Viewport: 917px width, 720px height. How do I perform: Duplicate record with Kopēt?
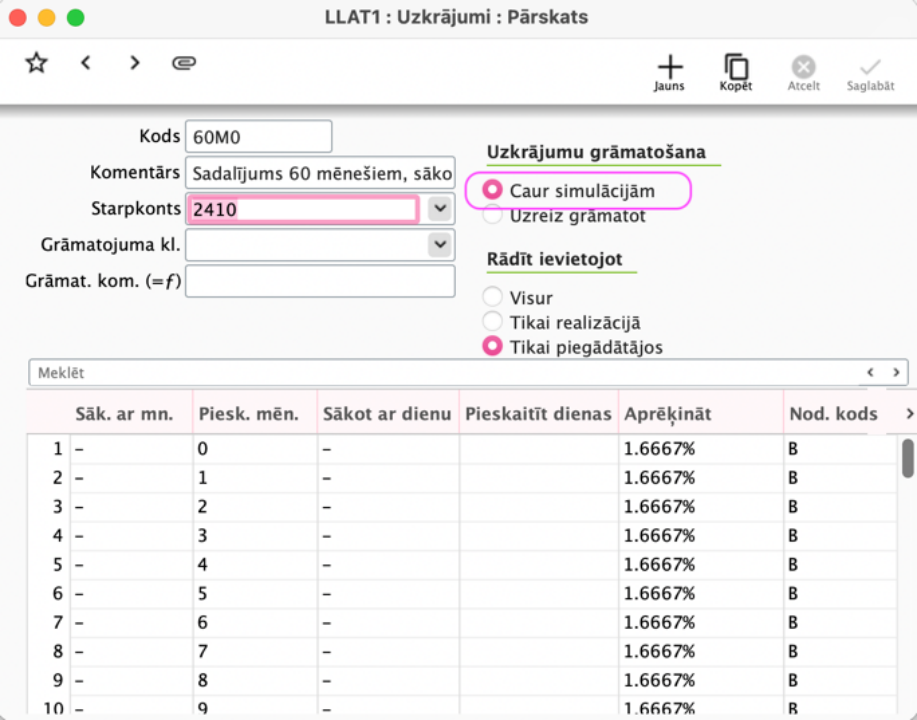pos(736,73)
